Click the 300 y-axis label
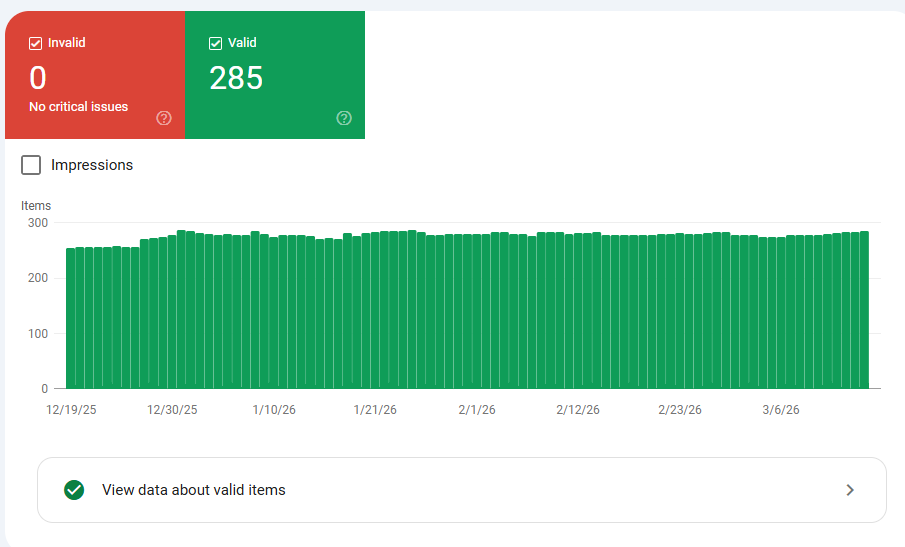This screenshot has width=905, height=547. click(38, 223)
